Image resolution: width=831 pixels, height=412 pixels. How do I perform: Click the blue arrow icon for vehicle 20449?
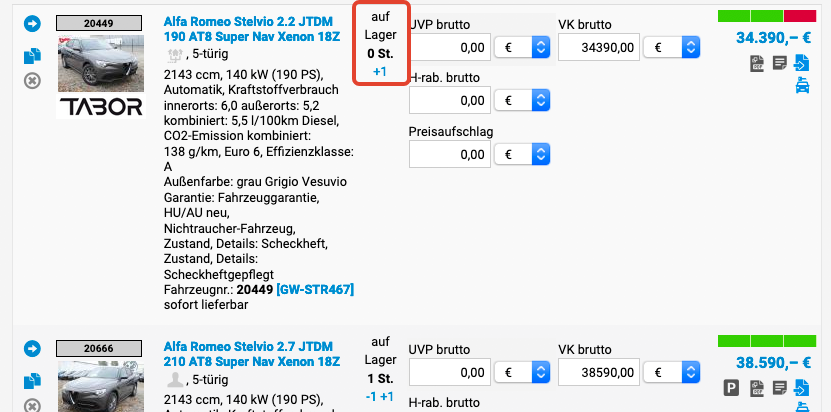[x=31, y=23]
